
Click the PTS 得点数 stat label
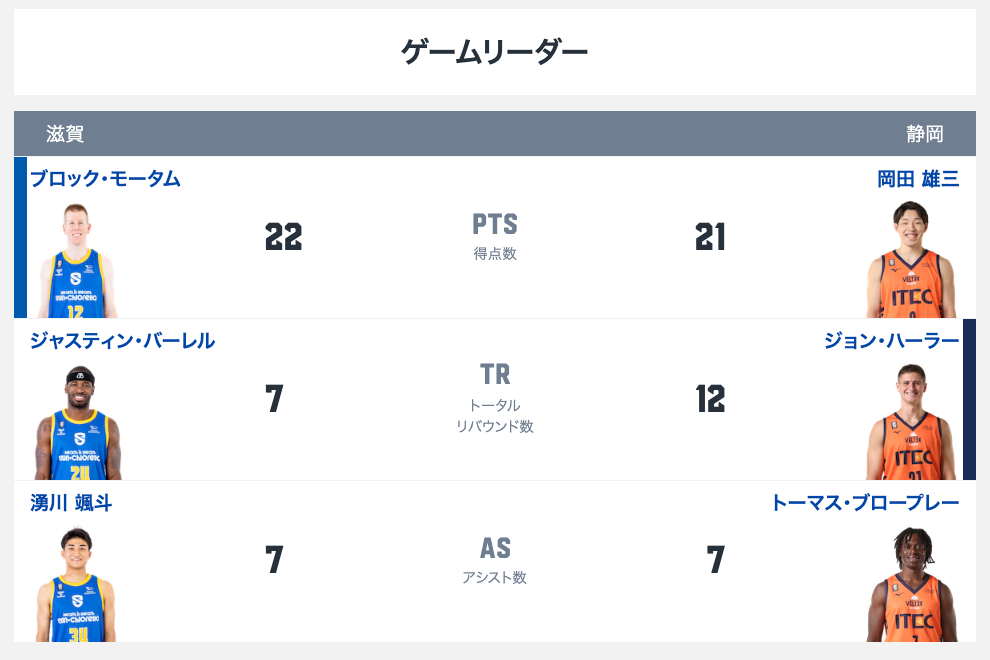pos(495,236)
